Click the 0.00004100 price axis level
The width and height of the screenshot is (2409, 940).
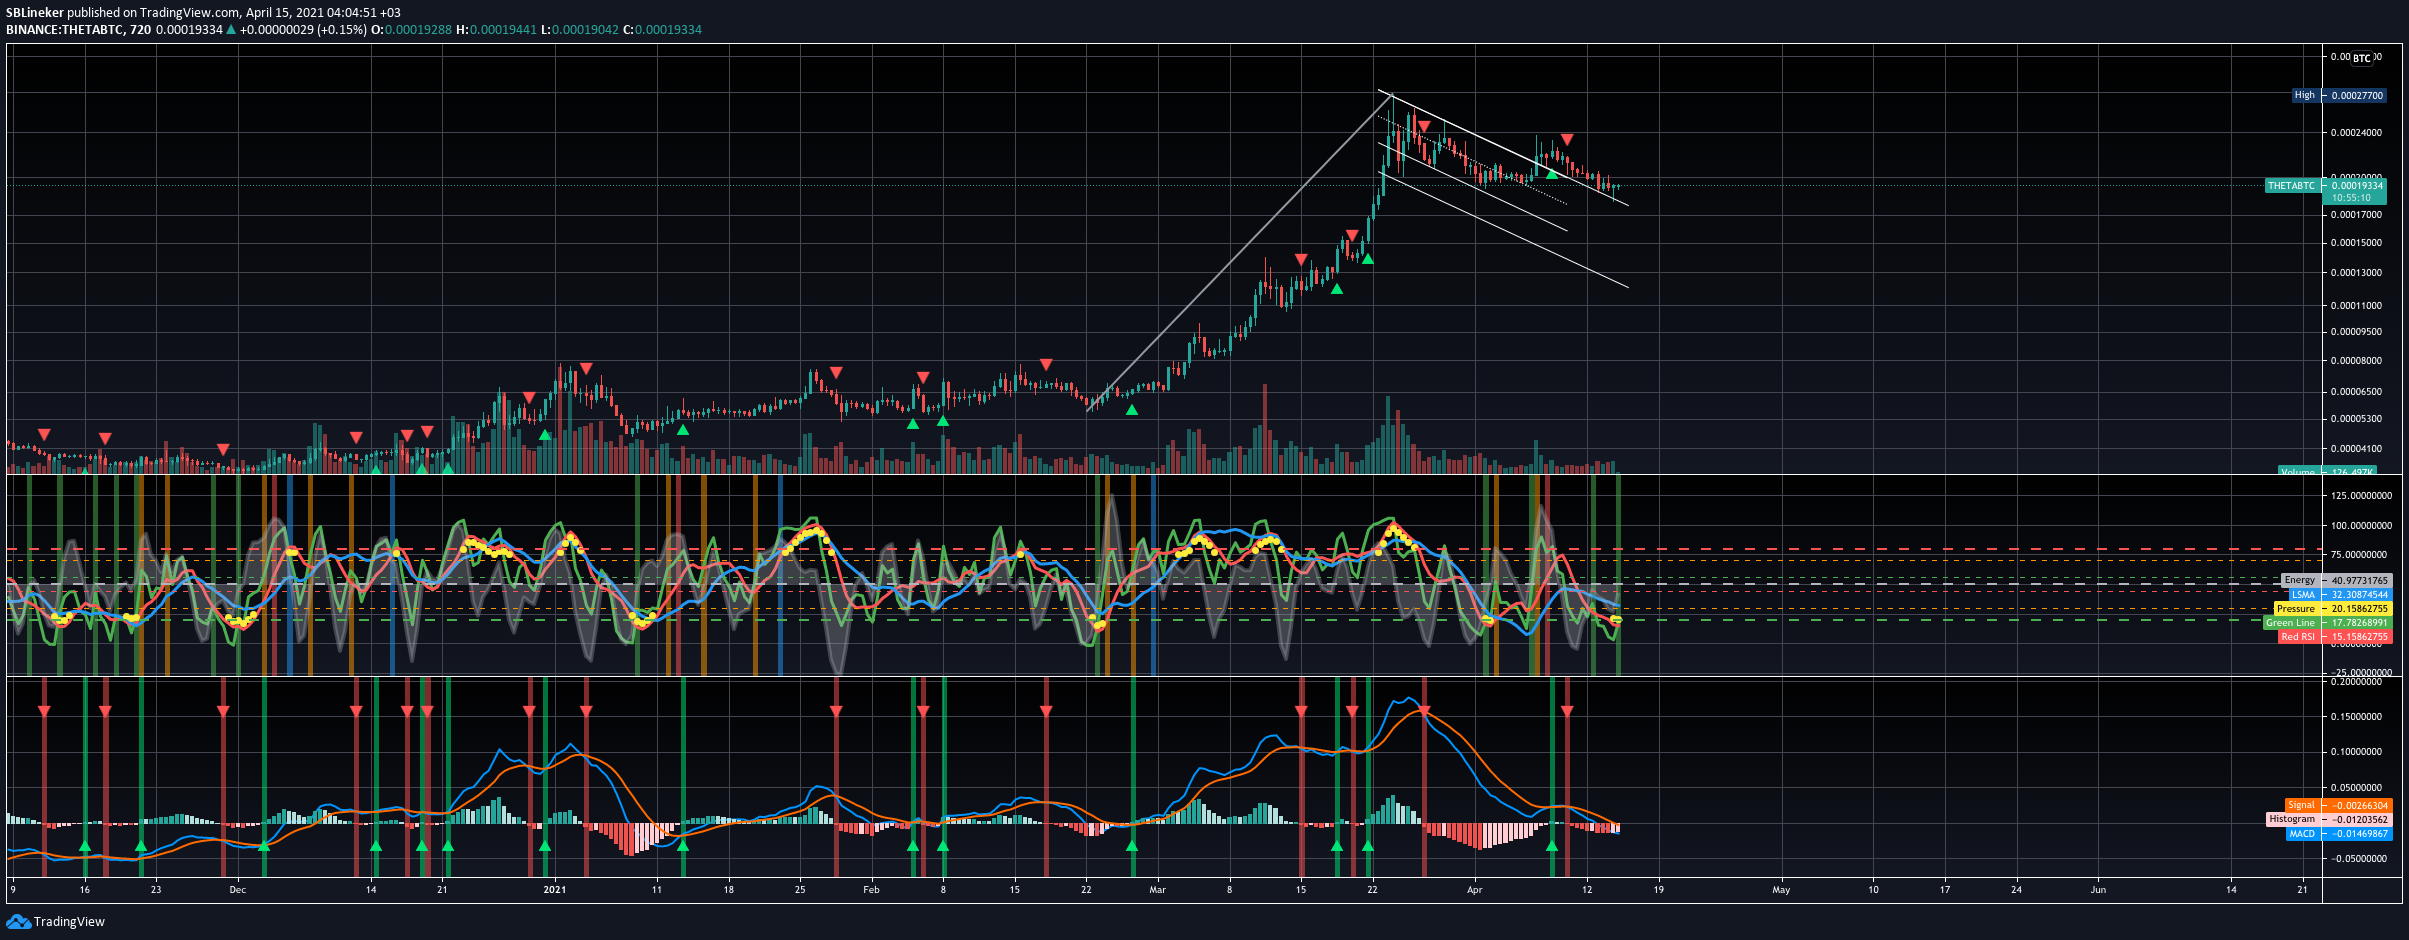[x=2355, y=448]
